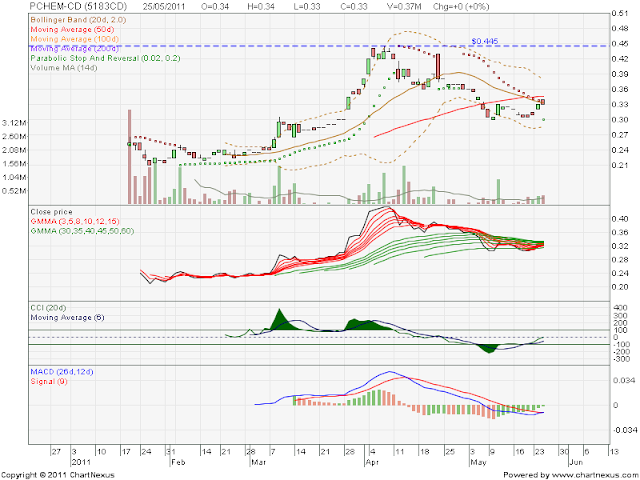
Task: Click the 23 date tick label
Action: (x=540, y=452)
